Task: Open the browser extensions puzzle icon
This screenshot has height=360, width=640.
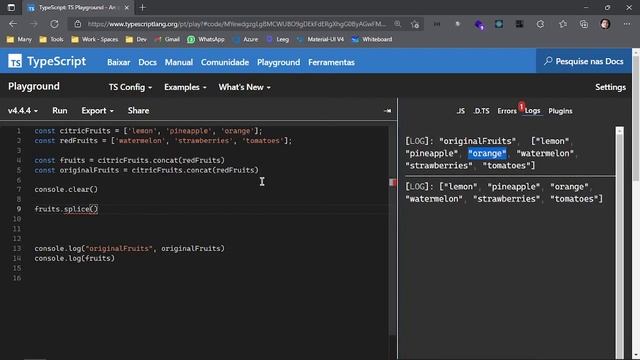Action: pos(540,24)
